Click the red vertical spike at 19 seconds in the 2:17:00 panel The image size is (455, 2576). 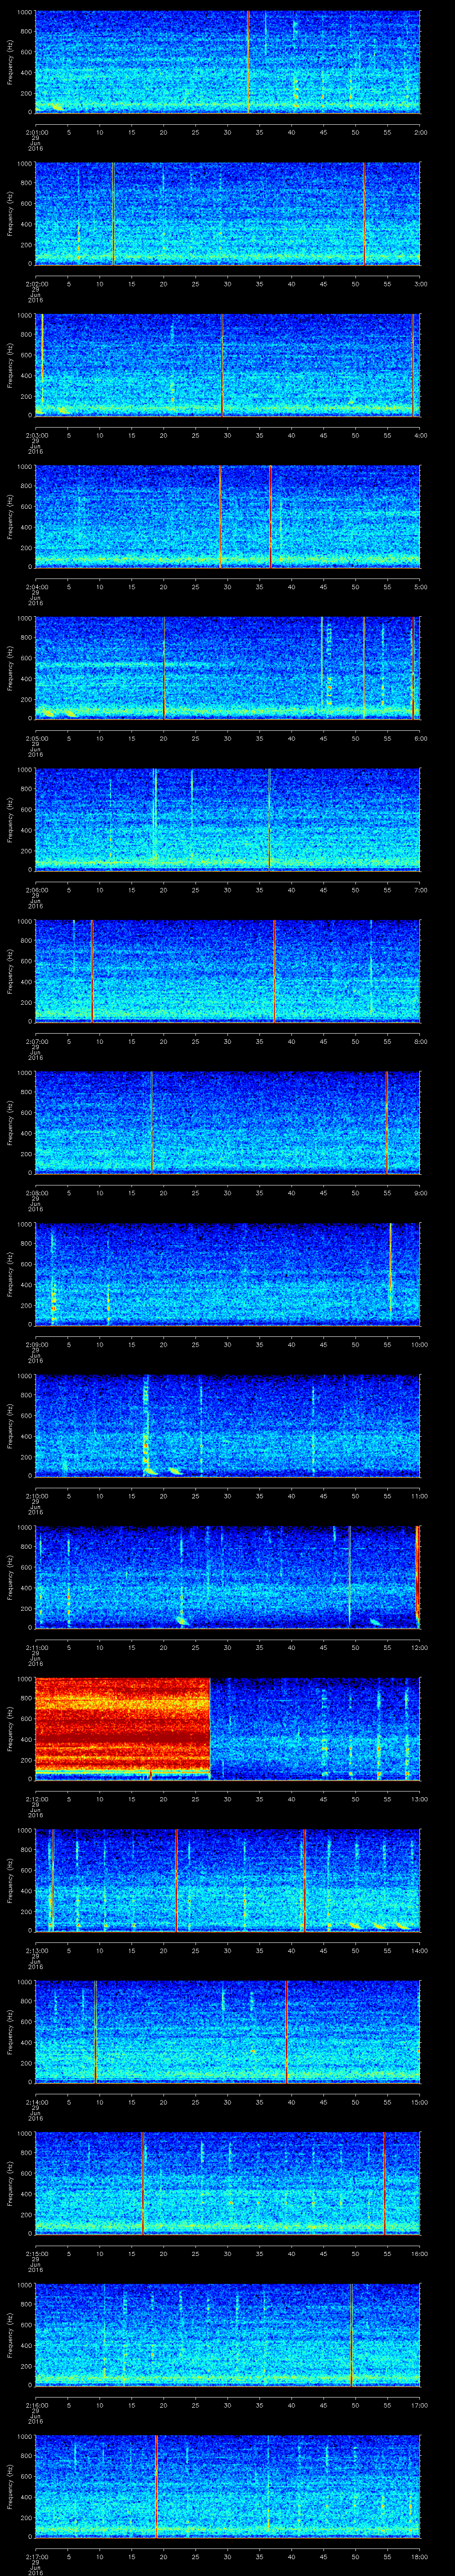[157, 2488]
